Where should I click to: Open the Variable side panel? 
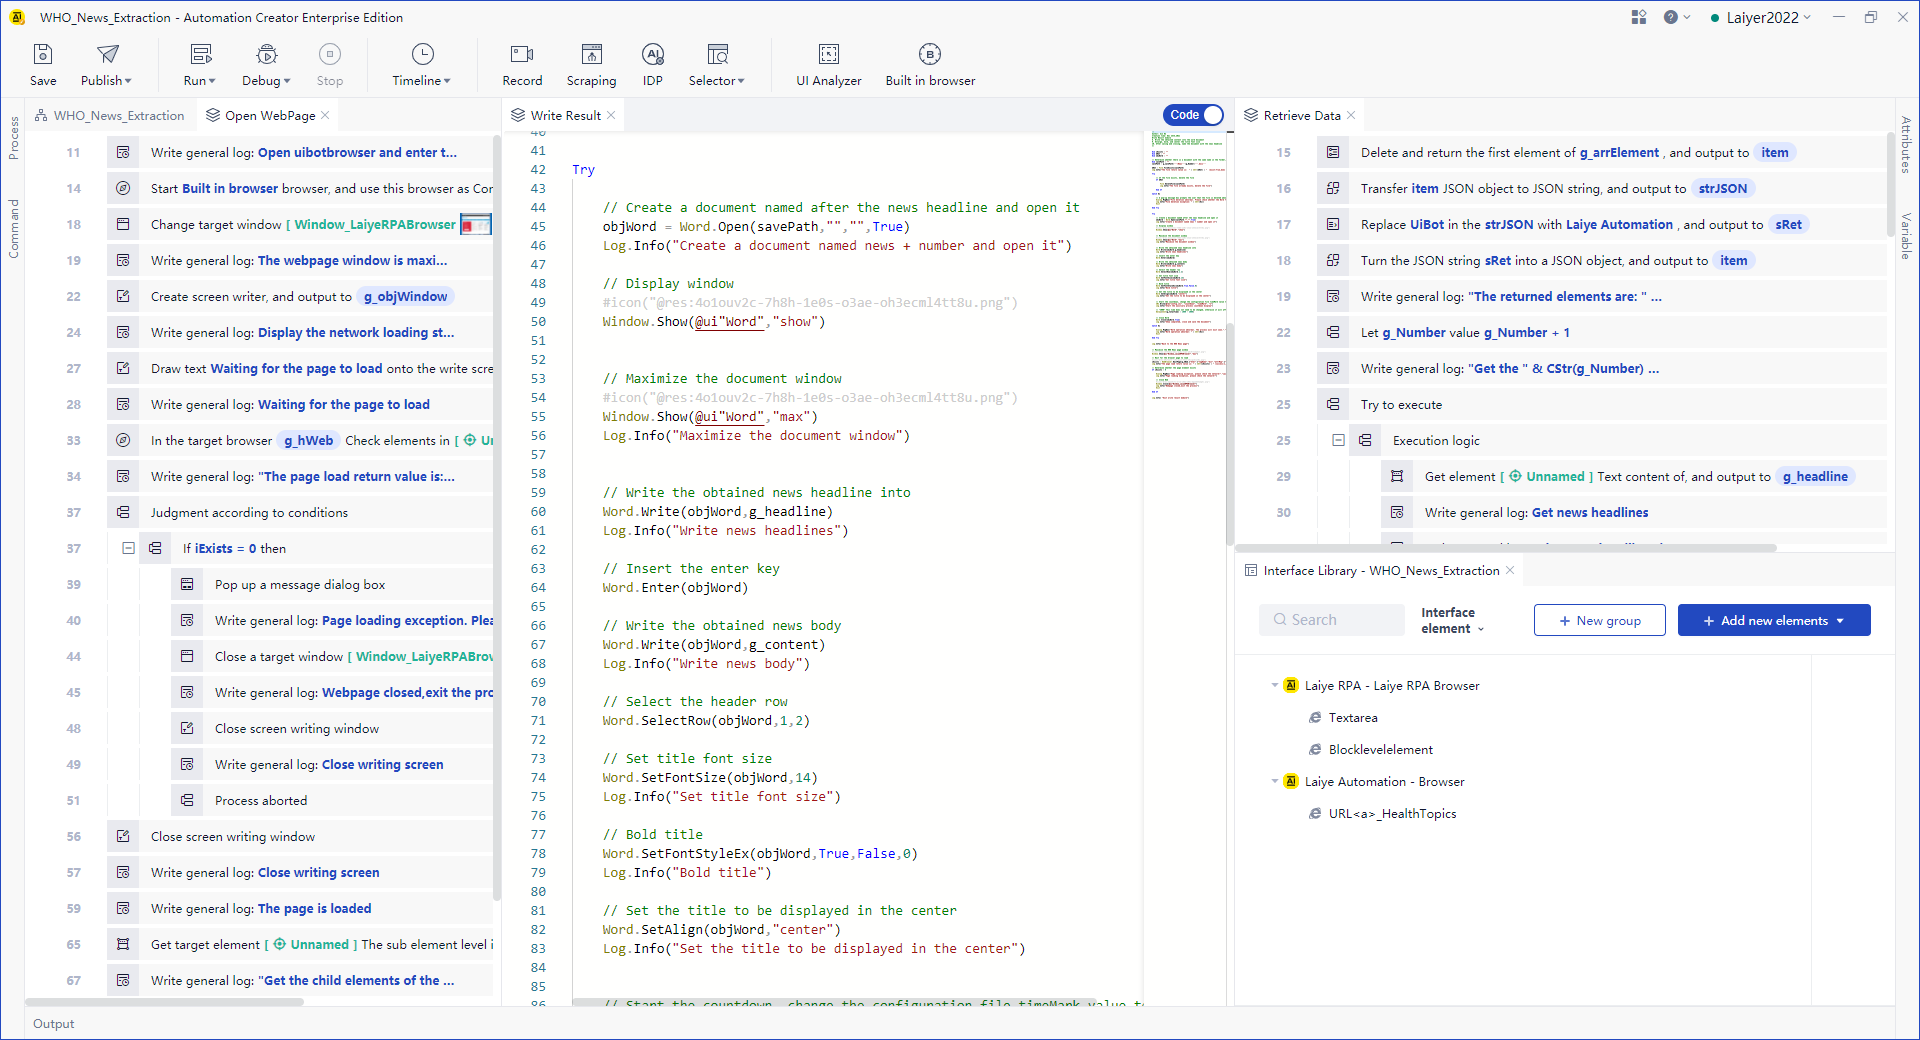[1906, 236]
